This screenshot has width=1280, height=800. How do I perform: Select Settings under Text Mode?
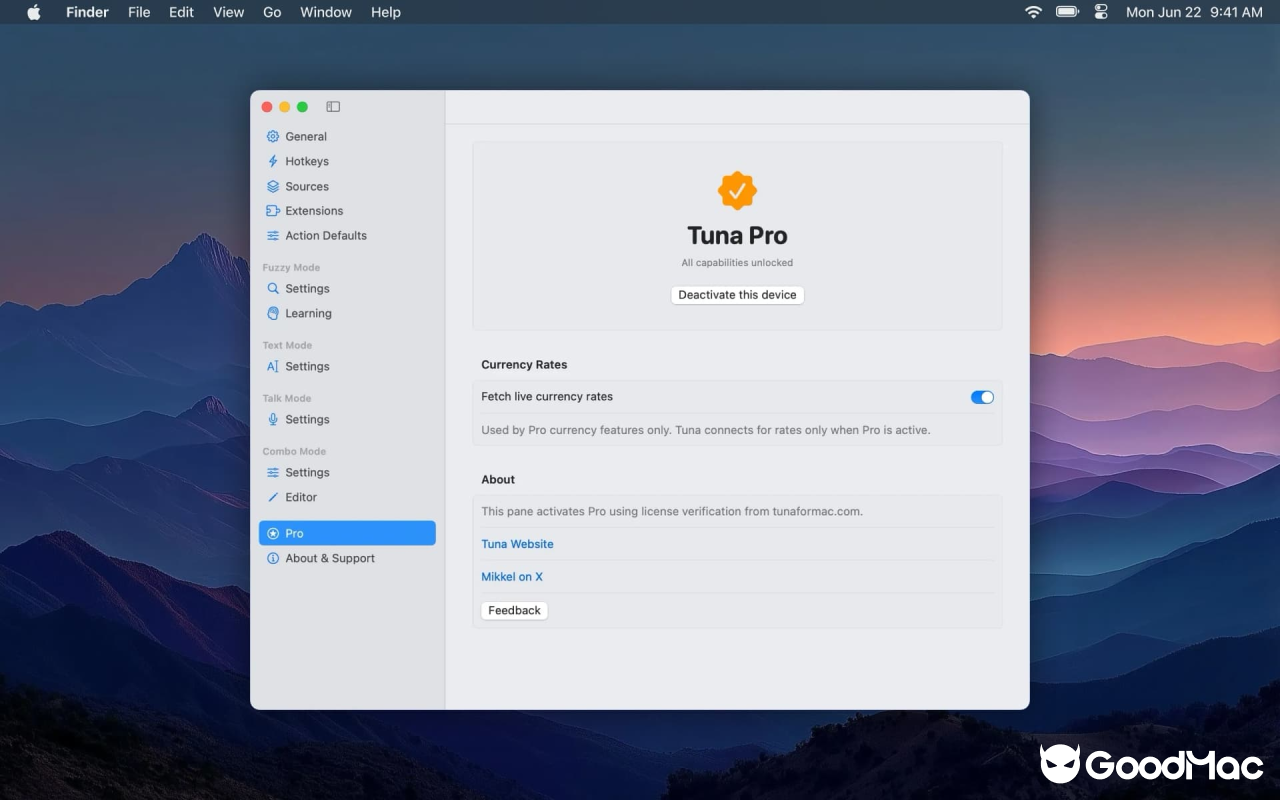pyautogui.click(x=347, y=366)
